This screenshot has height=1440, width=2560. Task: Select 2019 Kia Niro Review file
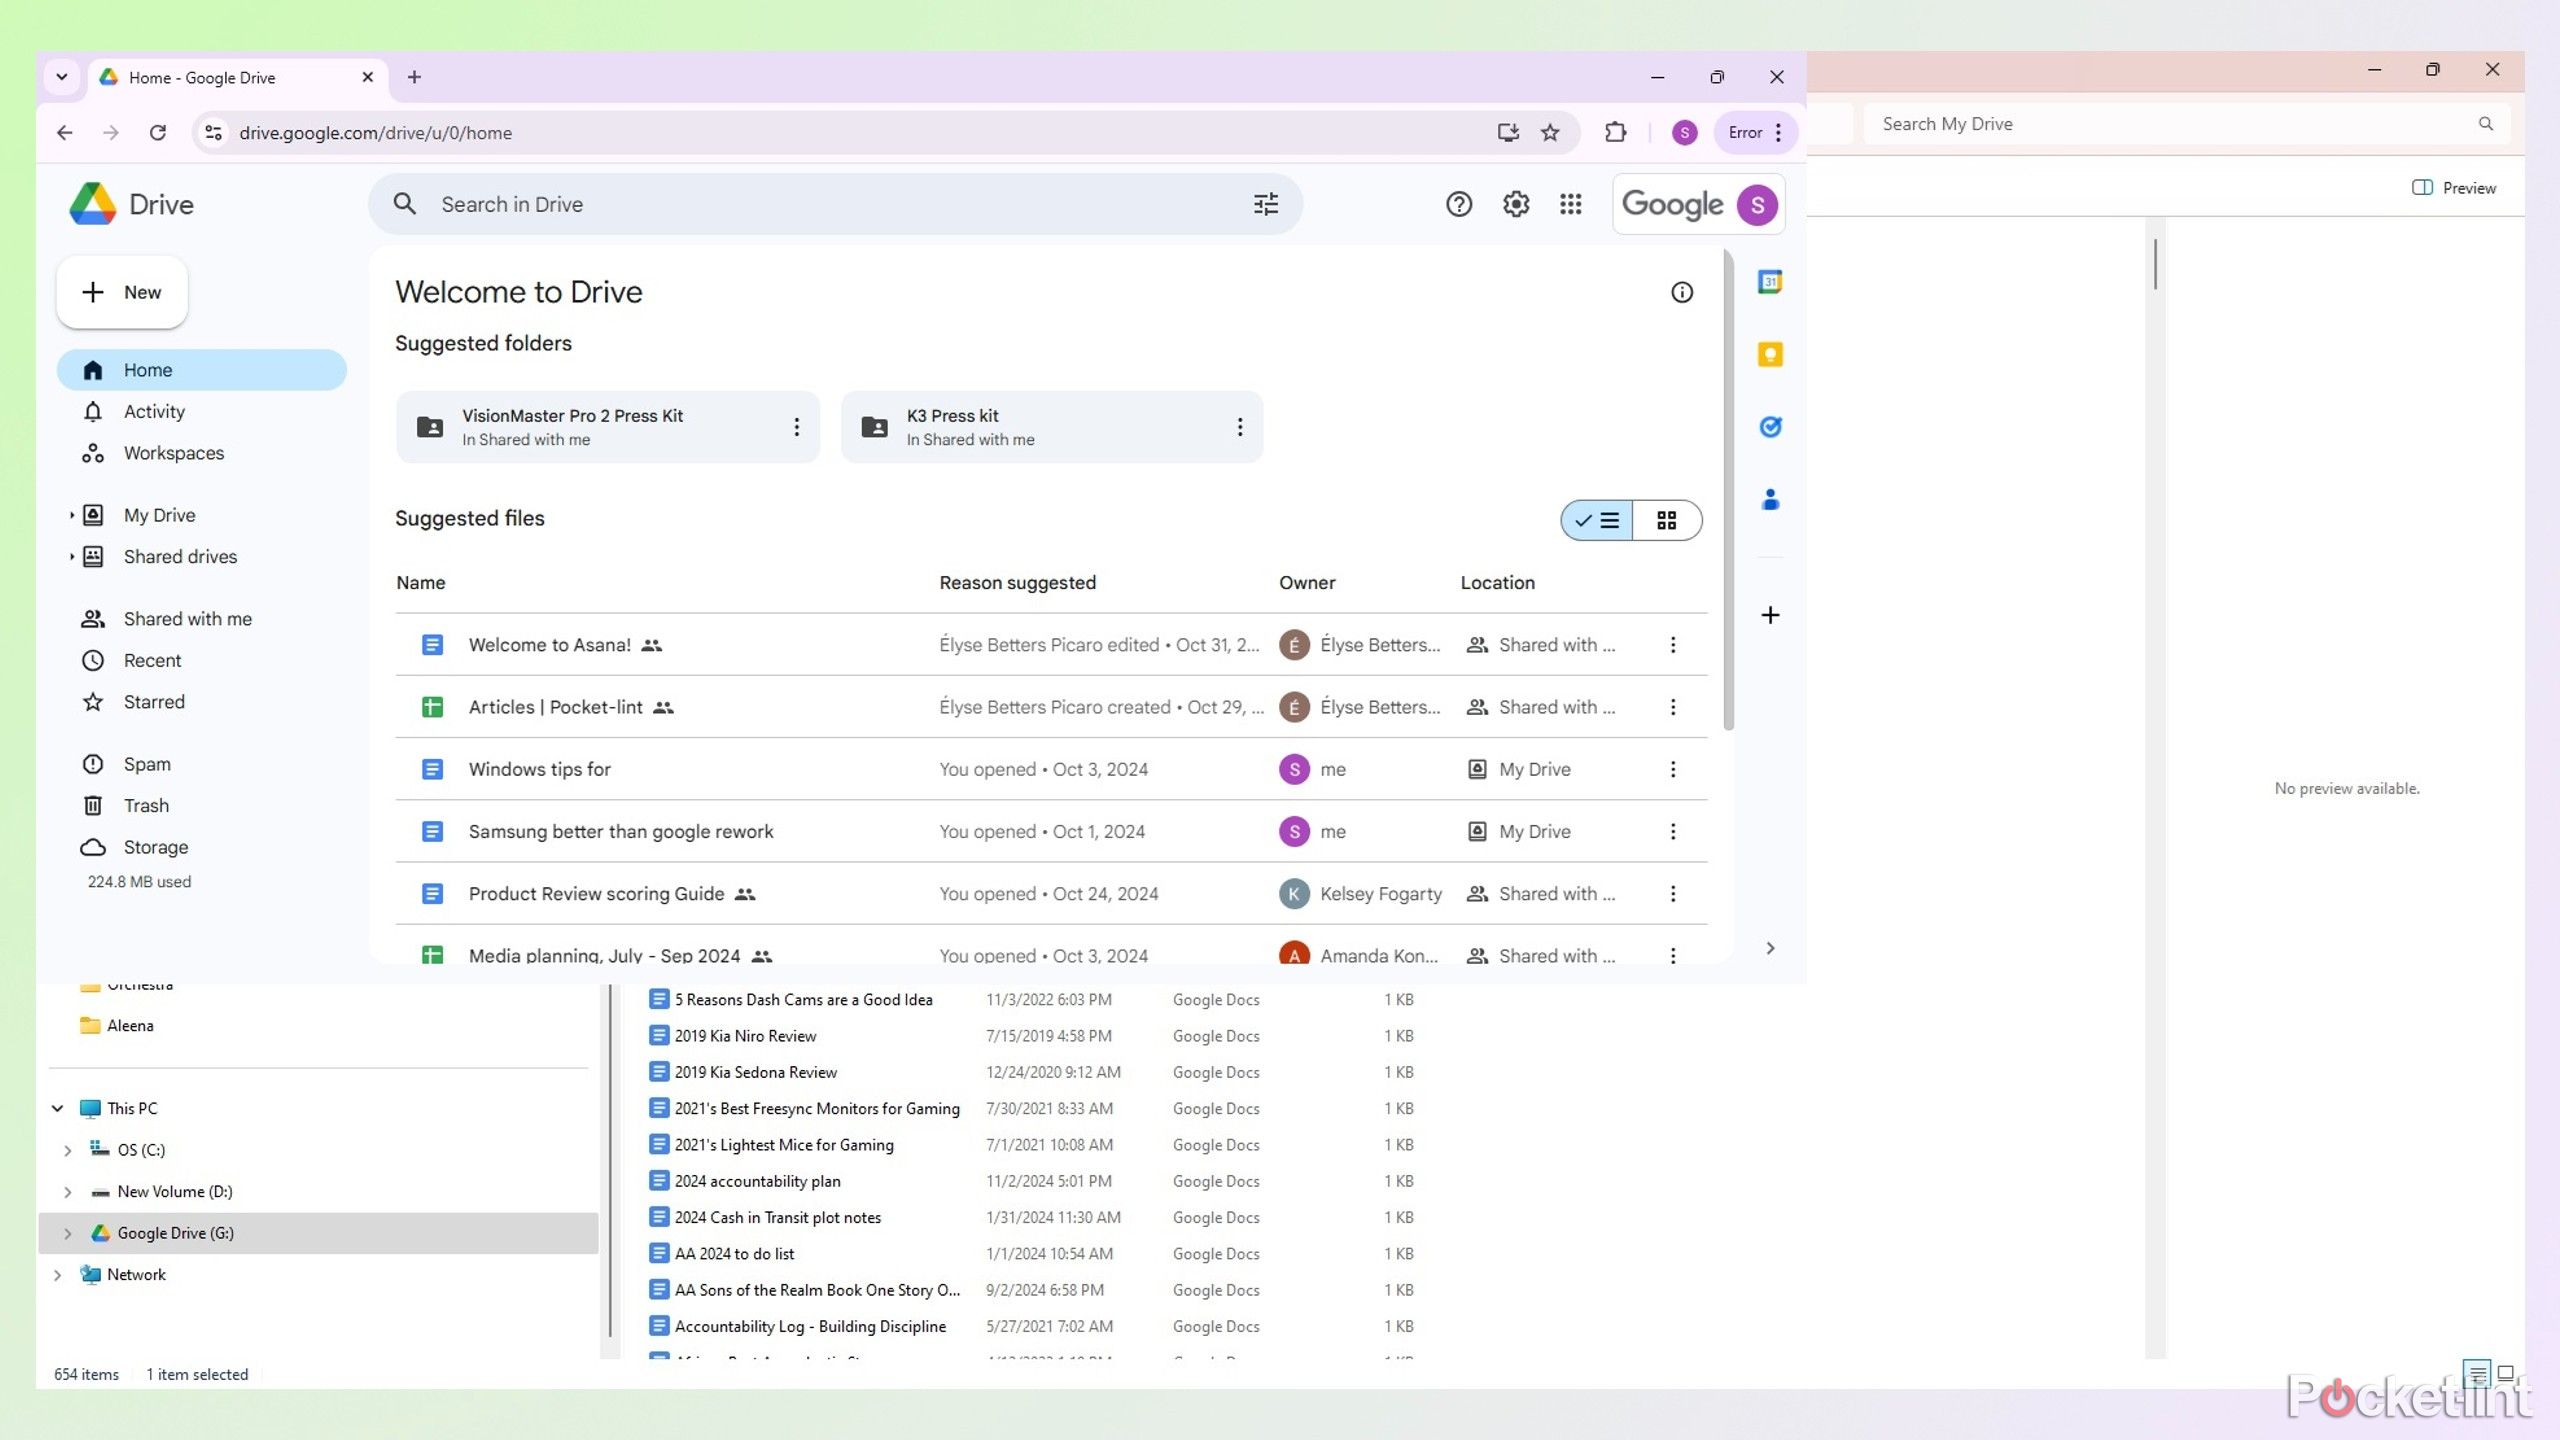click(745, 1036)
